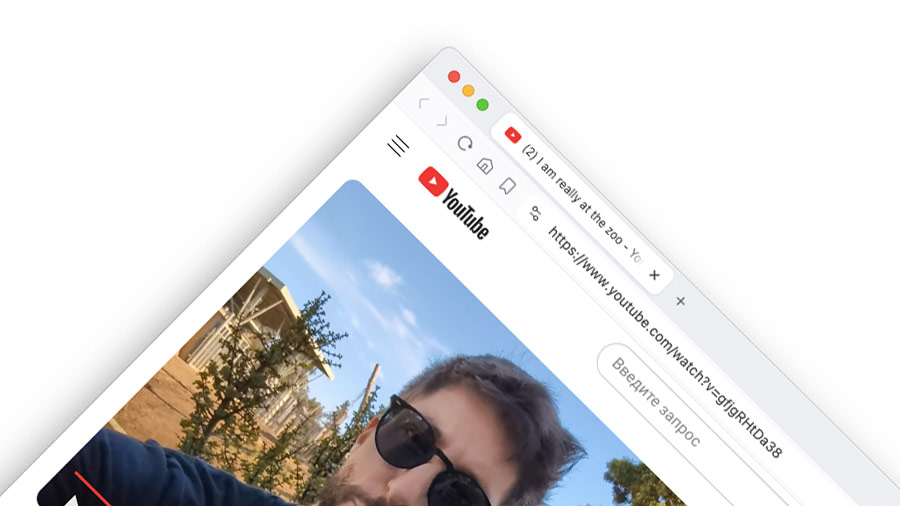Screen dimensions: 900x506
Task: Click the YouTube favicon in the tab
Action: tap(513, 135)
